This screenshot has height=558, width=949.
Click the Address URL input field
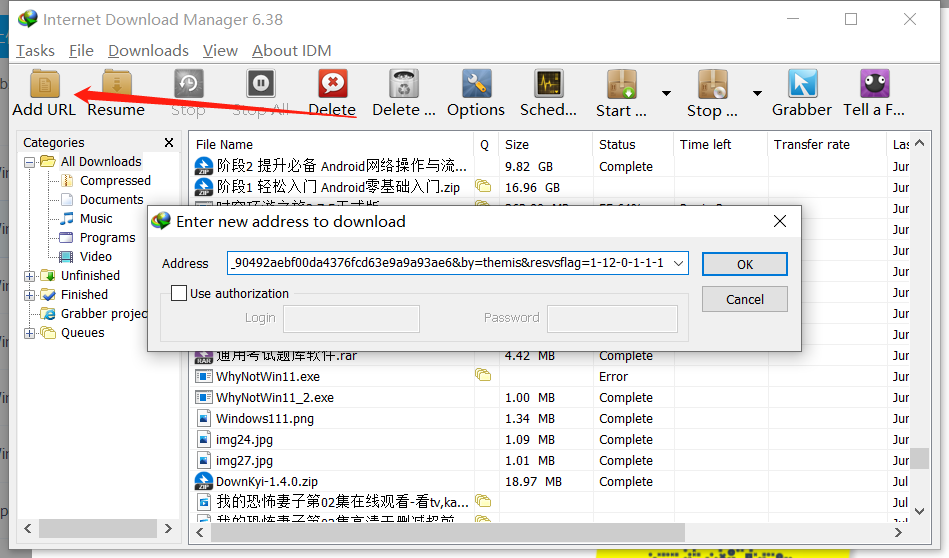tap(448, 263)
